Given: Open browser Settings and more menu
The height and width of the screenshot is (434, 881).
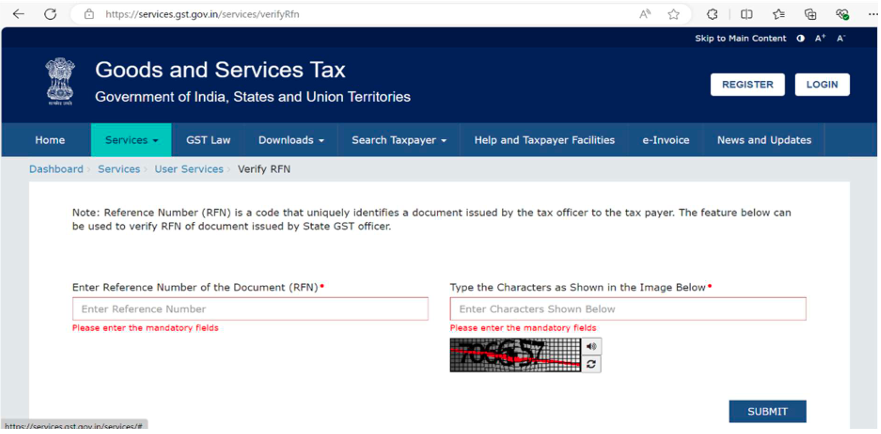Looking at the screenshot, I should (x=871, y=14).
